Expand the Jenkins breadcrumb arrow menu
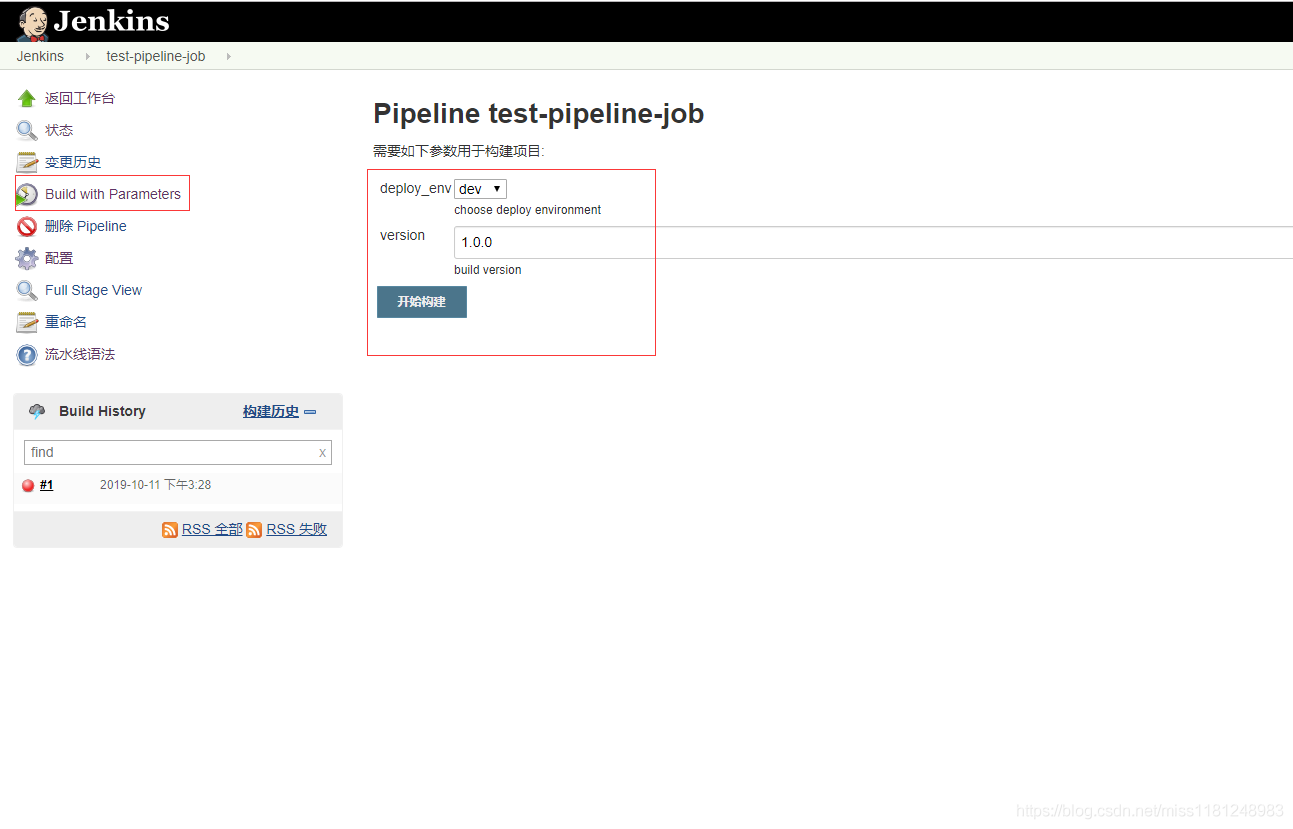The height and width of the screenshot is (829, 1293). point(87,56)
